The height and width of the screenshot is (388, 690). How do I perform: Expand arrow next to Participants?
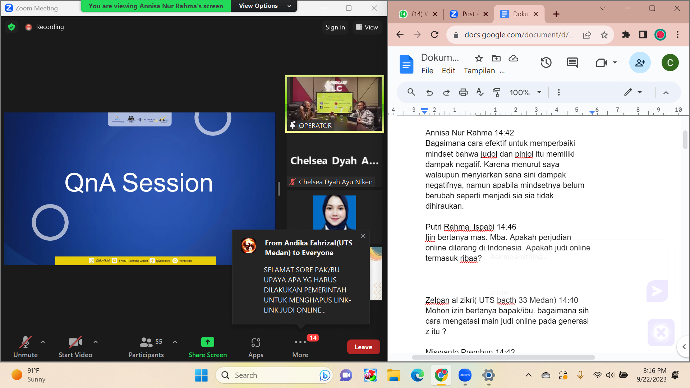175,342
